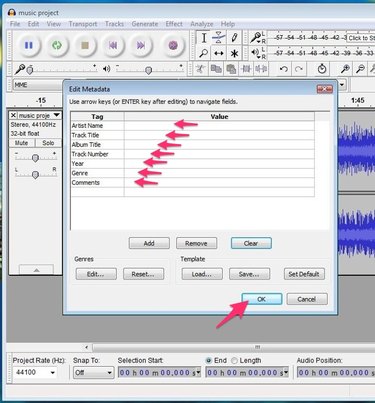This screenshot has width=375, height=403.
Task: Click the Genres Reset... button
Action: tap(143, 274)
